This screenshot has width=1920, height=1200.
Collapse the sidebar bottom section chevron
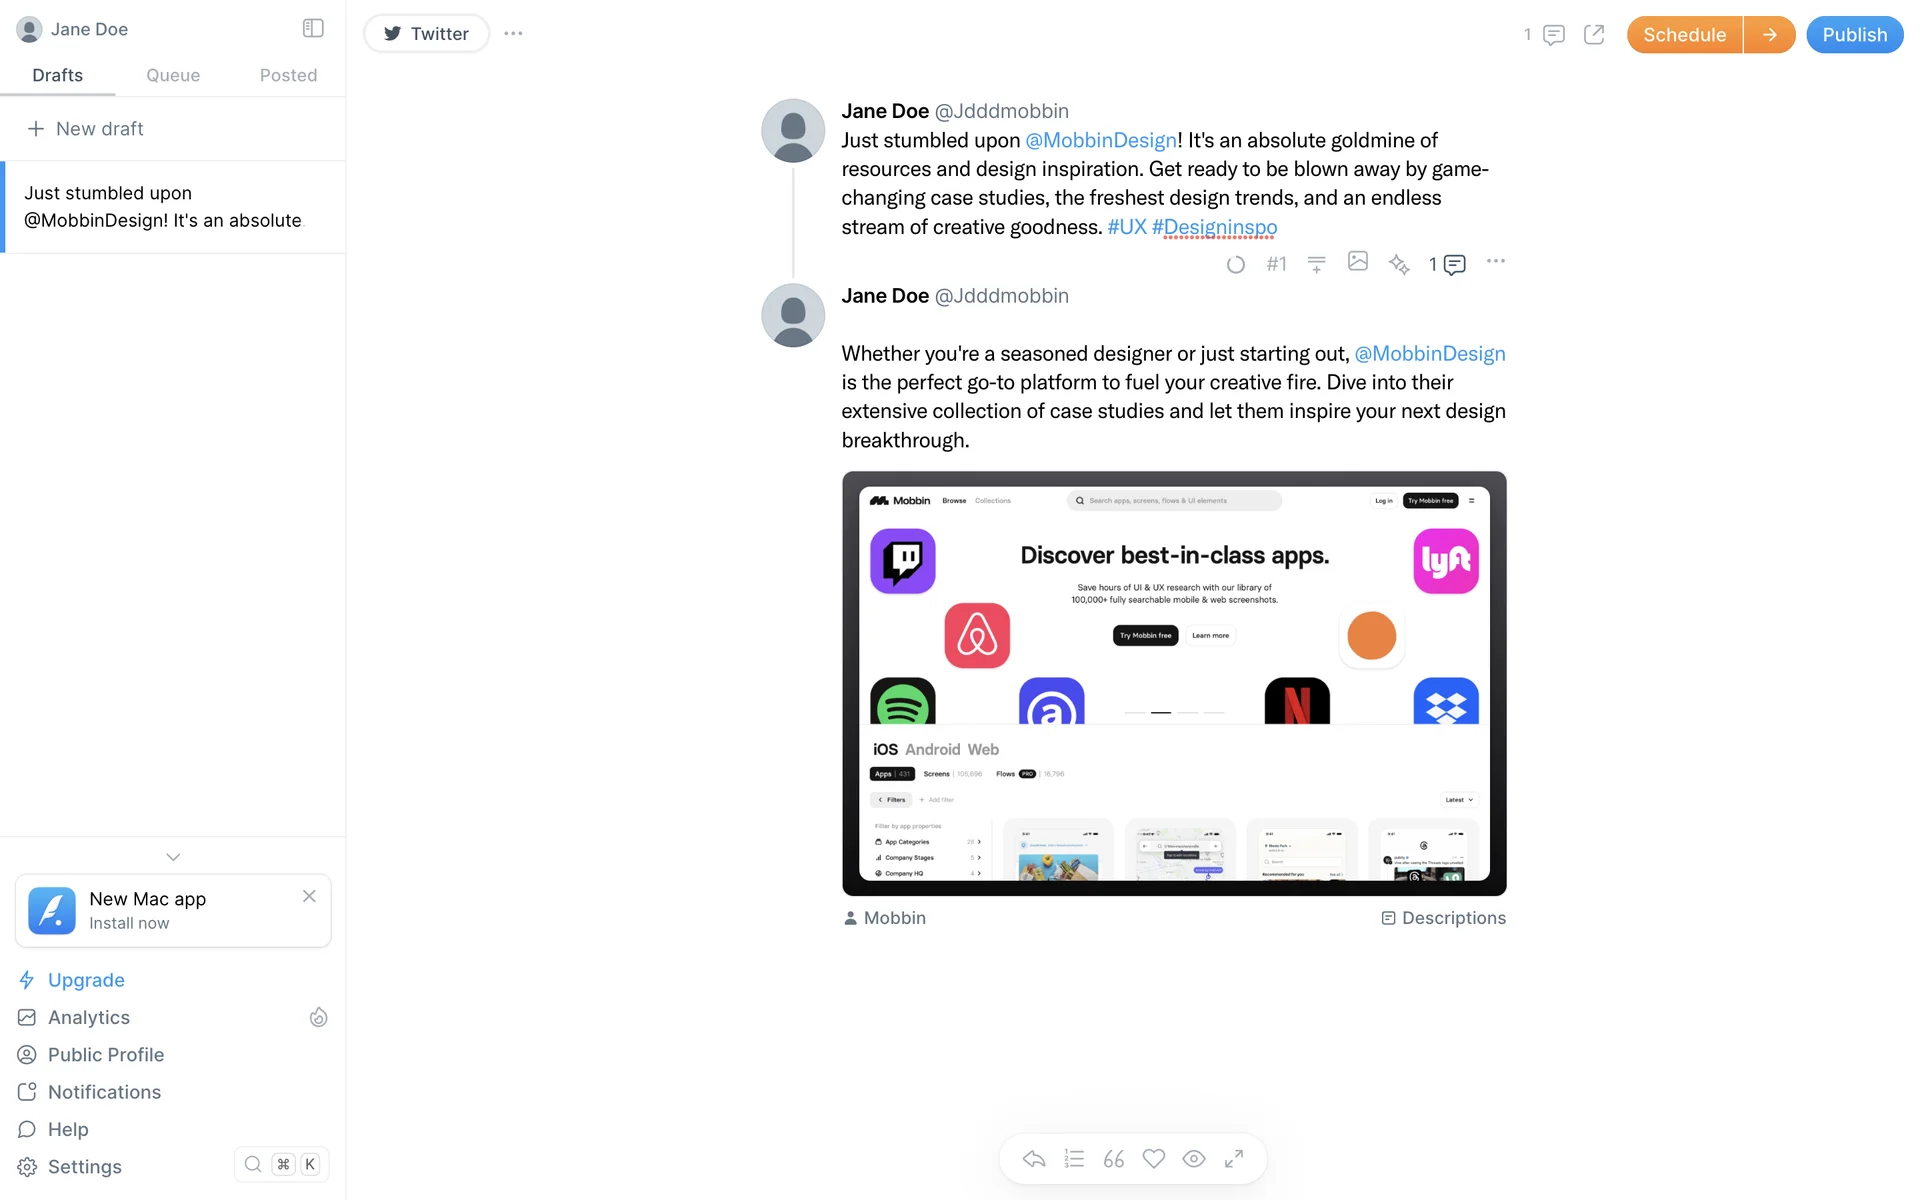click(173, 857)
